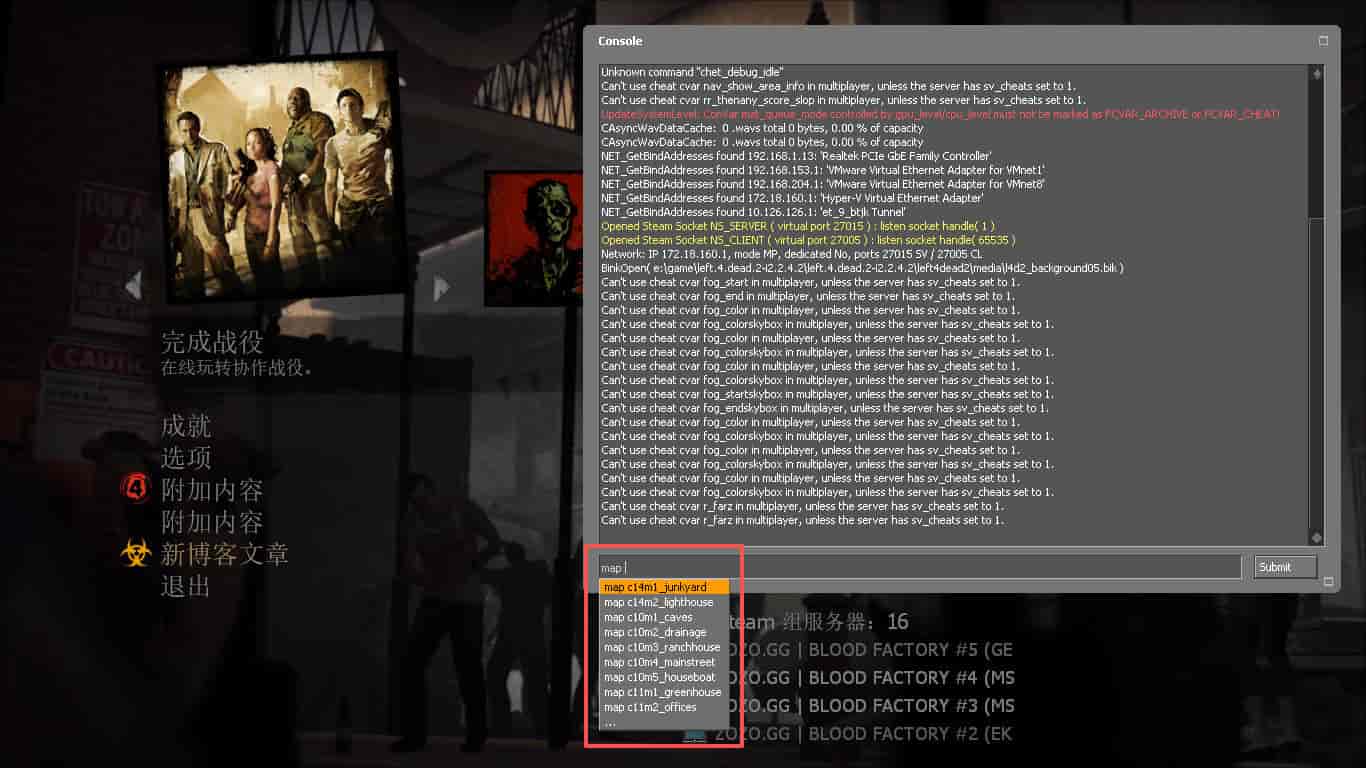Viewport: 1366px width, 768px height.
Task: Click the Console title bar text
Action: click(x=620, y=41)
